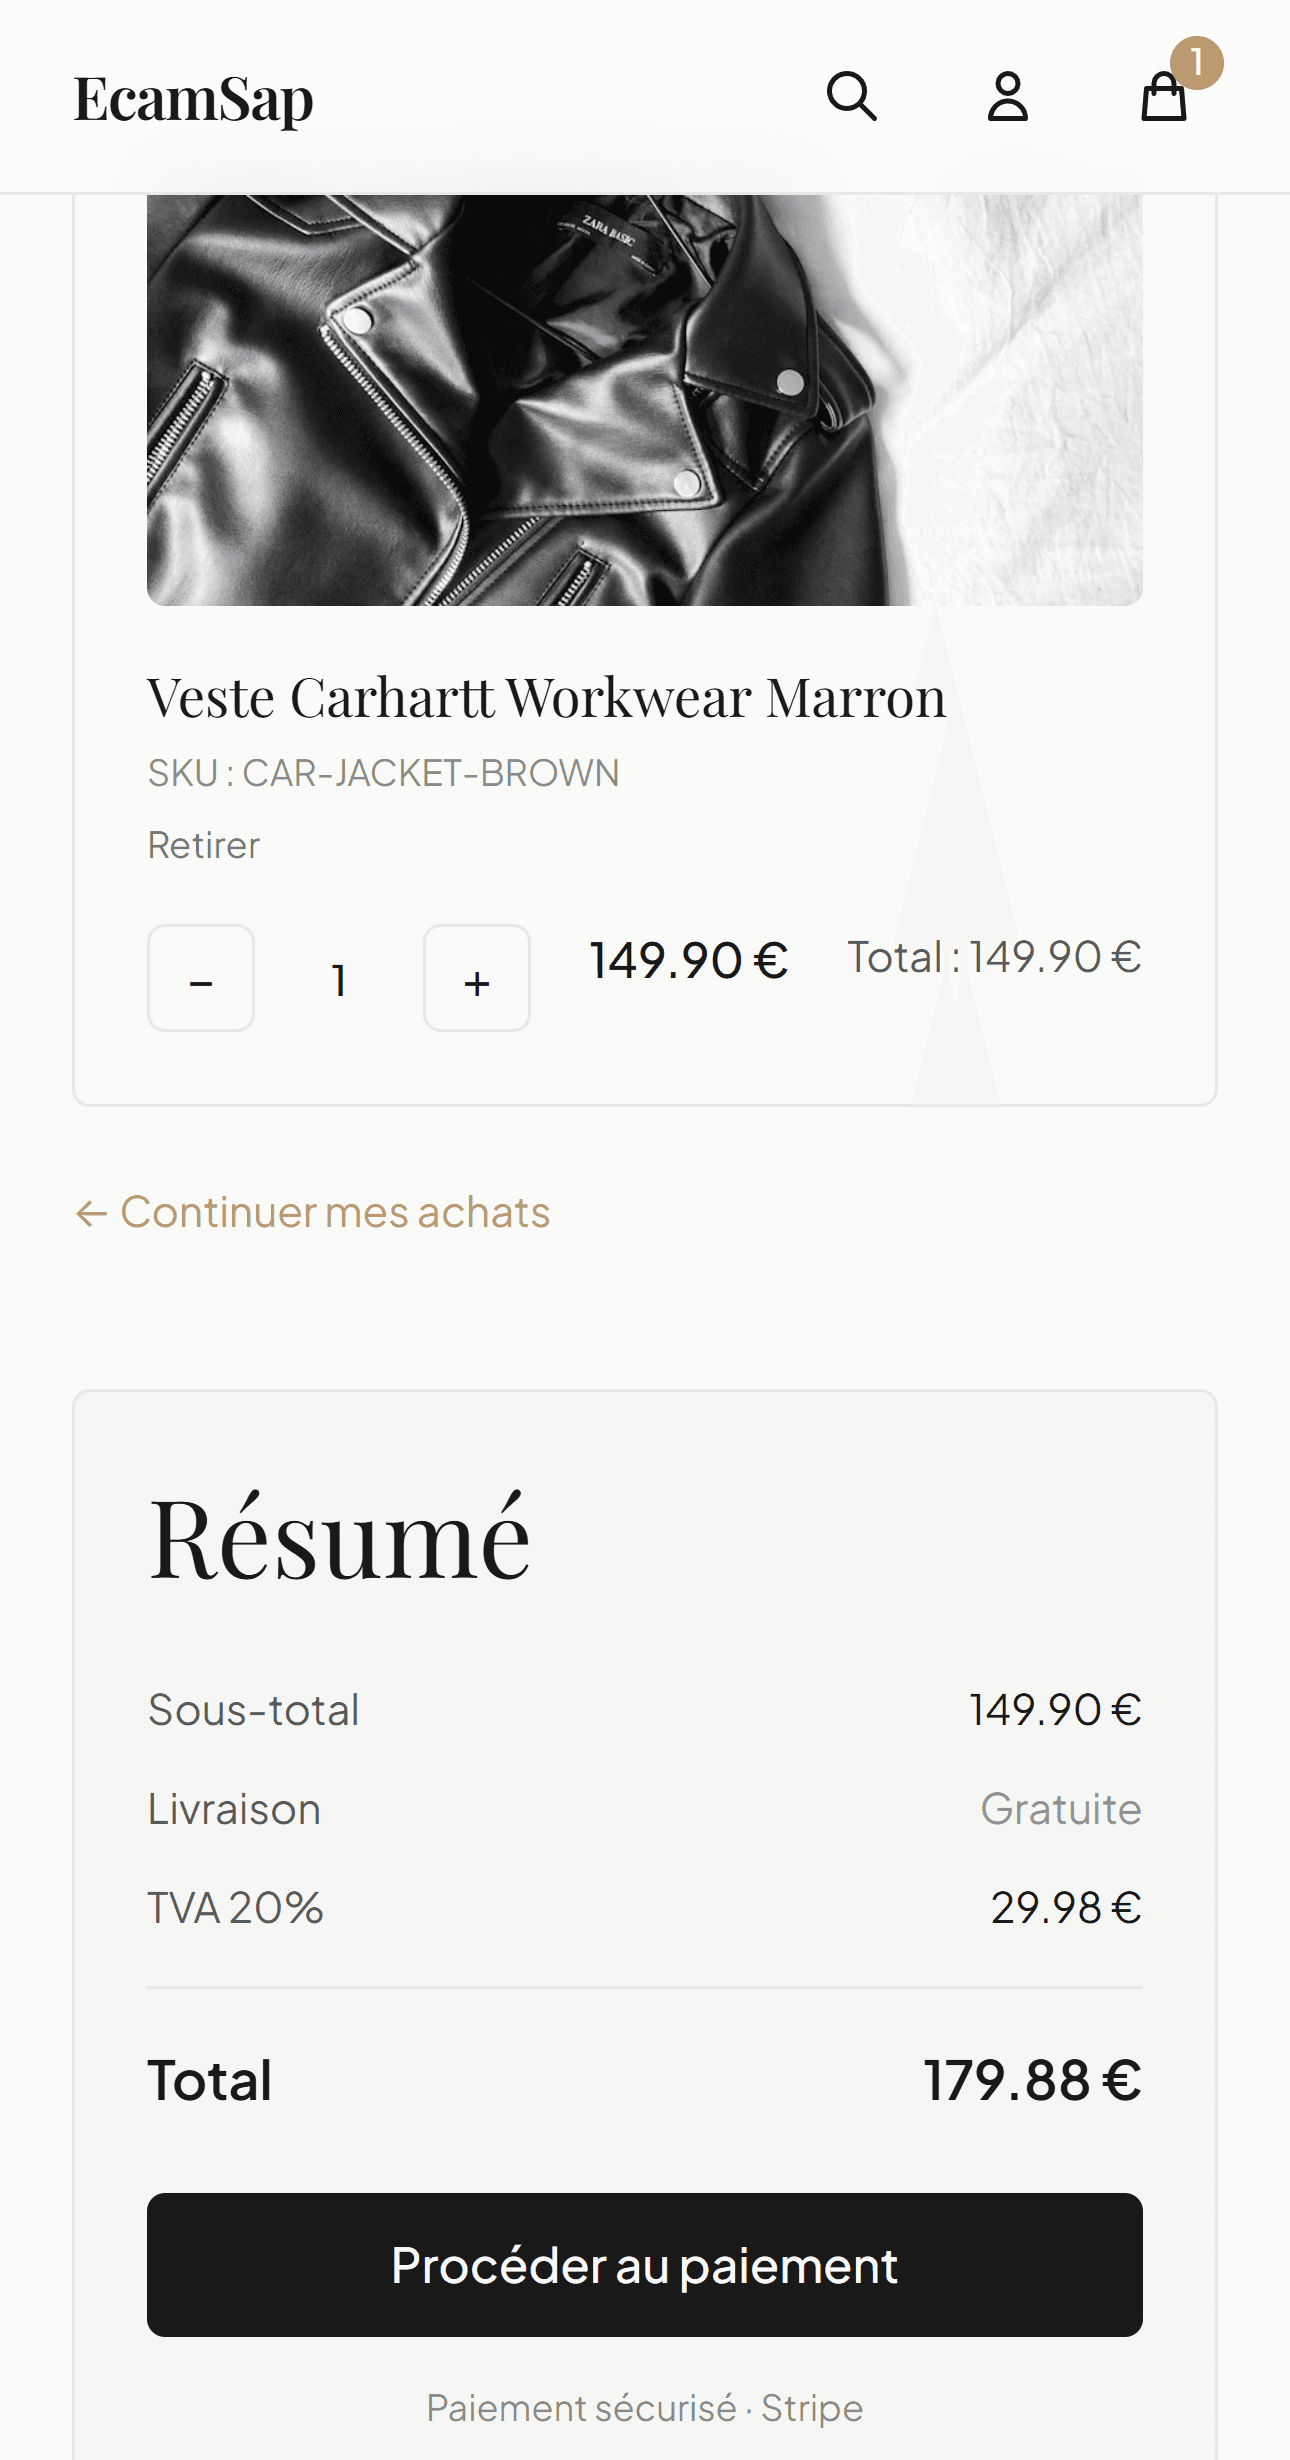Click the quantity value 1
The height and width of the screenshot is (2460, 1290).
click(339, 980)
